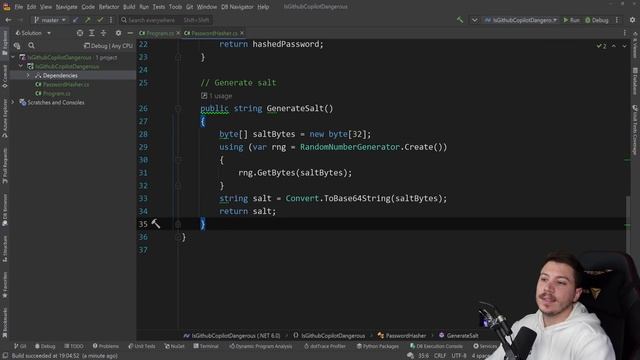Open the master branch dropdown
640x360 pixels.
pyautogui.click(x=50, y=20)
